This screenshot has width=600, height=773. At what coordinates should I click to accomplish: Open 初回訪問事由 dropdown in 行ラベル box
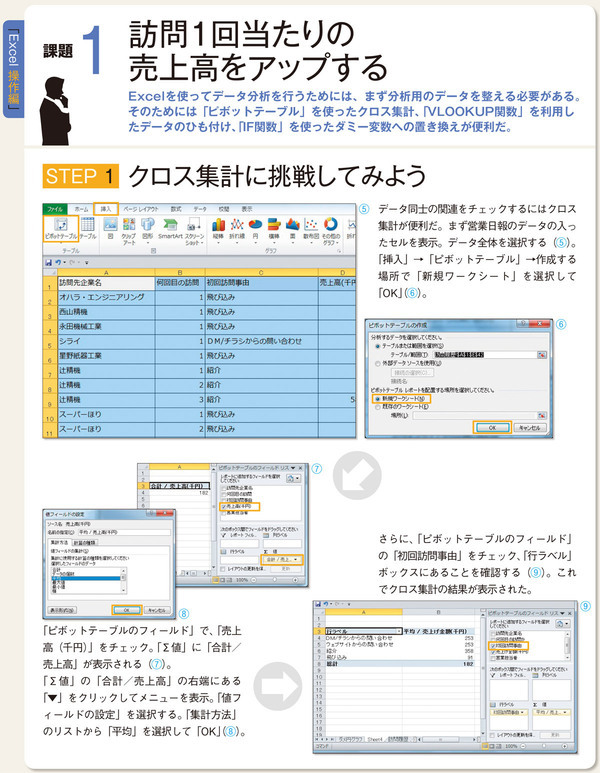pos(522,712)
